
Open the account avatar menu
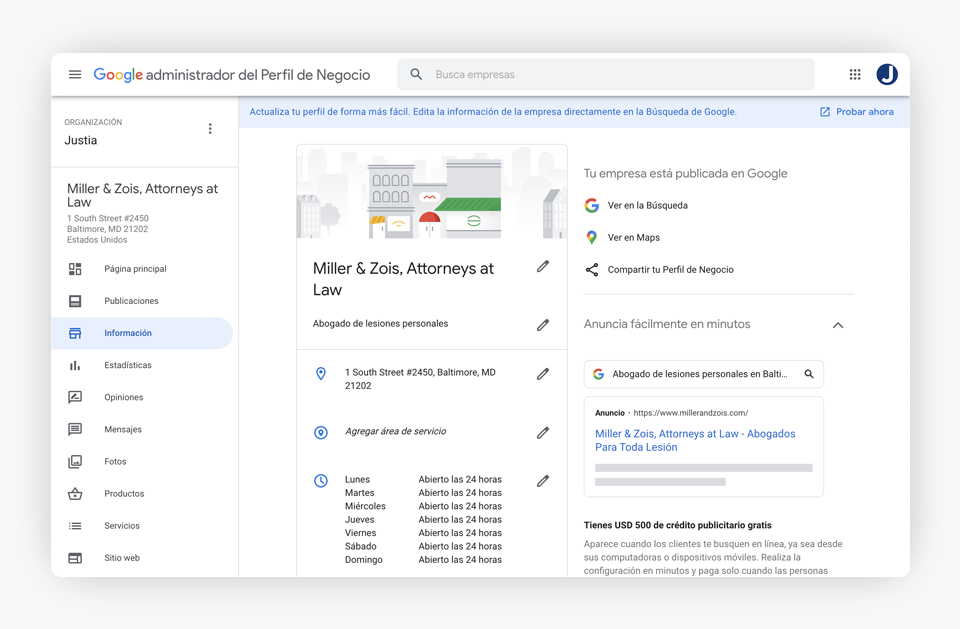click(x=887, y=75)
